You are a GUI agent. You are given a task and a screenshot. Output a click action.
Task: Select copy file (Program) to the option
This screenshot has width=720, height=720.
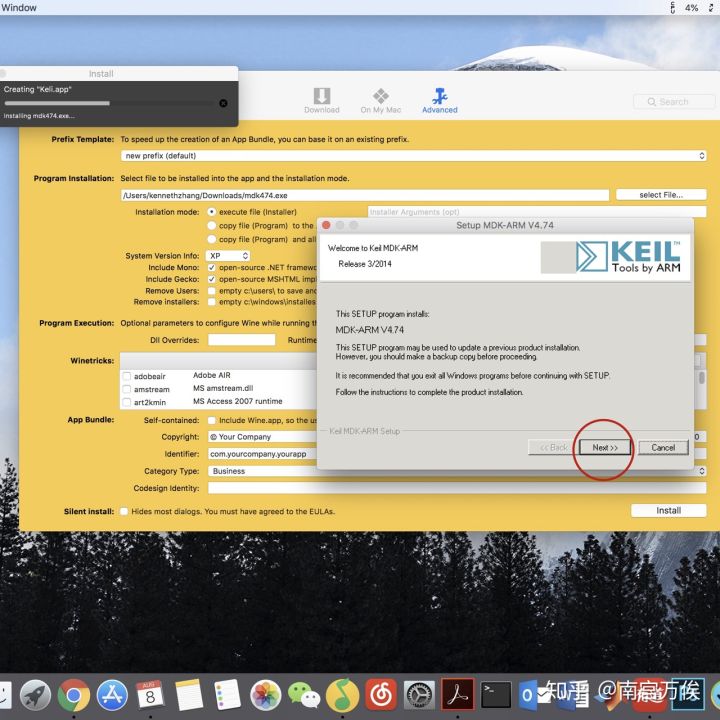212,225
